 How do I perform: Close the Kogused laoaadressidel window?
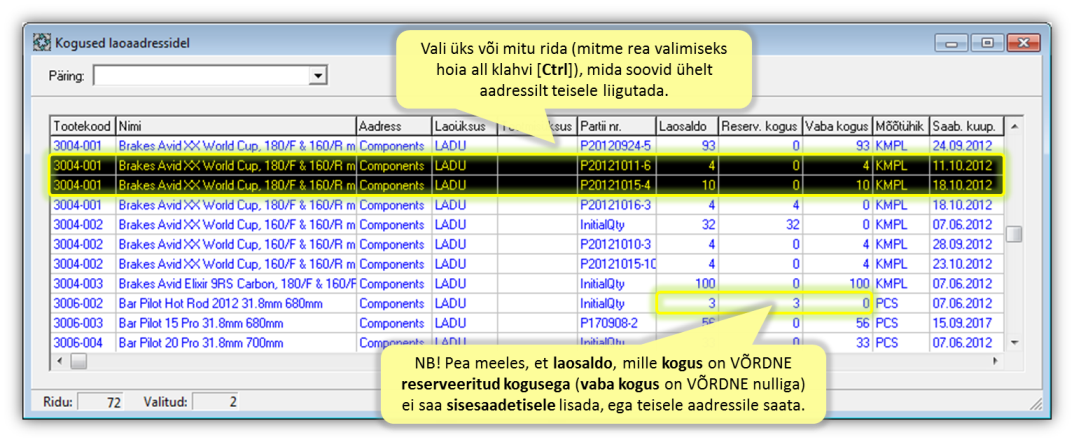click(x=1024, y=42)
